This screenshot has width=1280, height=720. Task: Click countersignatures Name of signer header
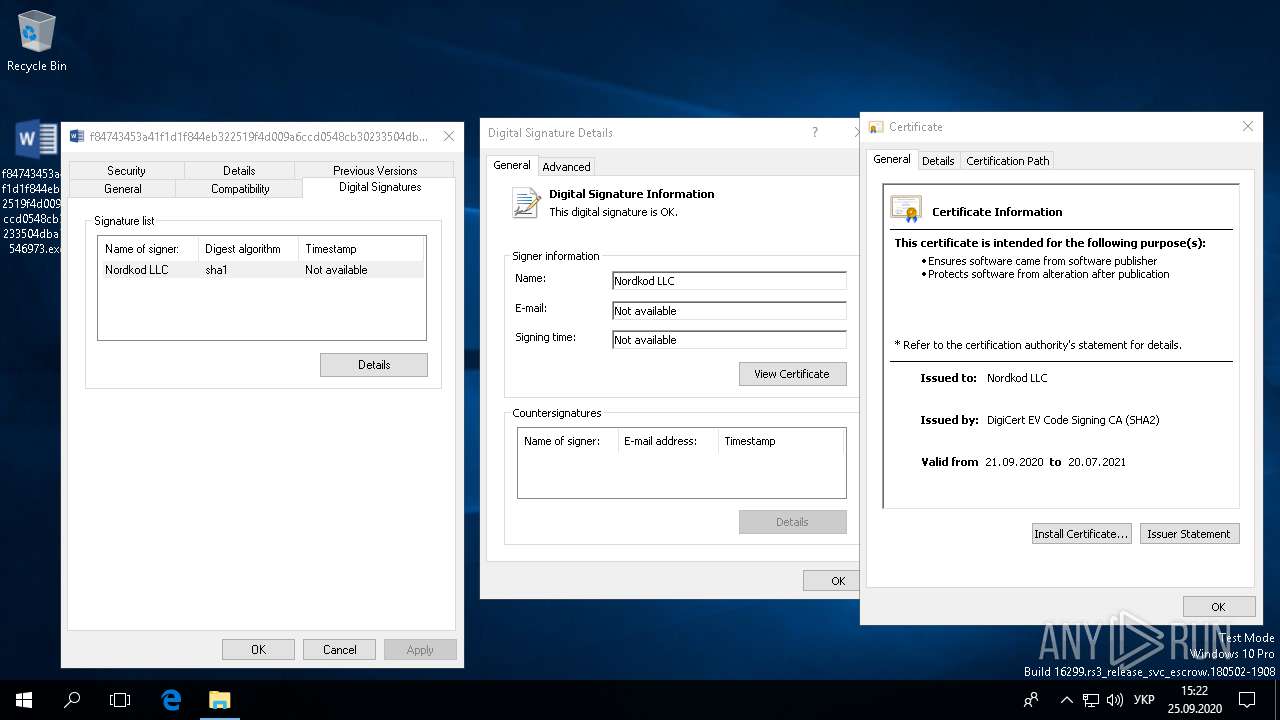(568, 441)
